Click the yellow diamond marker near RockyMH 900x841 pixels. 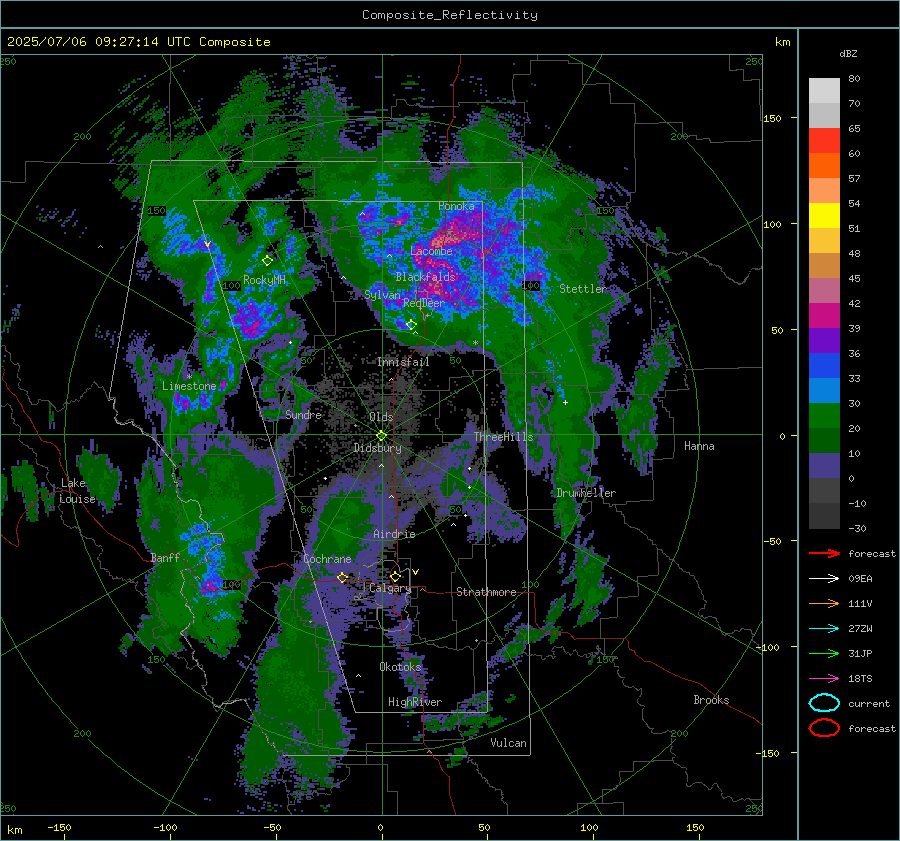267,261
